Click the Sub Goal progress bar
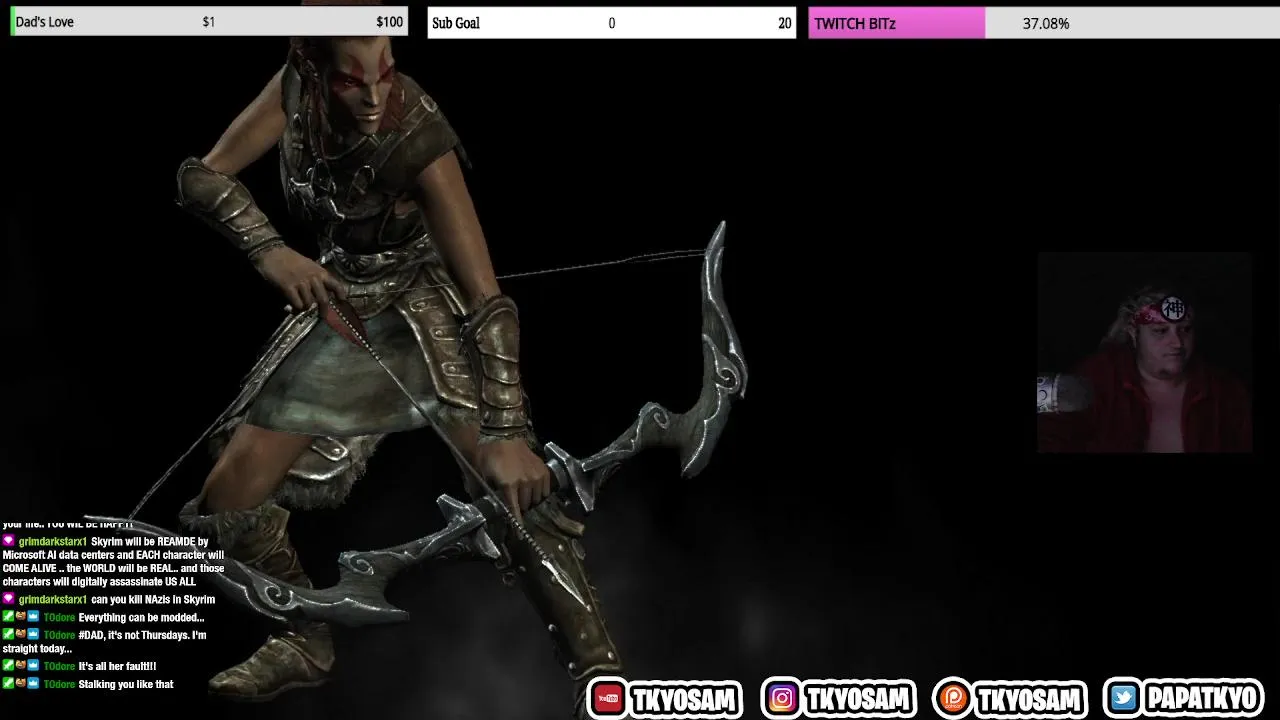Viewport: 1280px width, 720px height. 611,23
